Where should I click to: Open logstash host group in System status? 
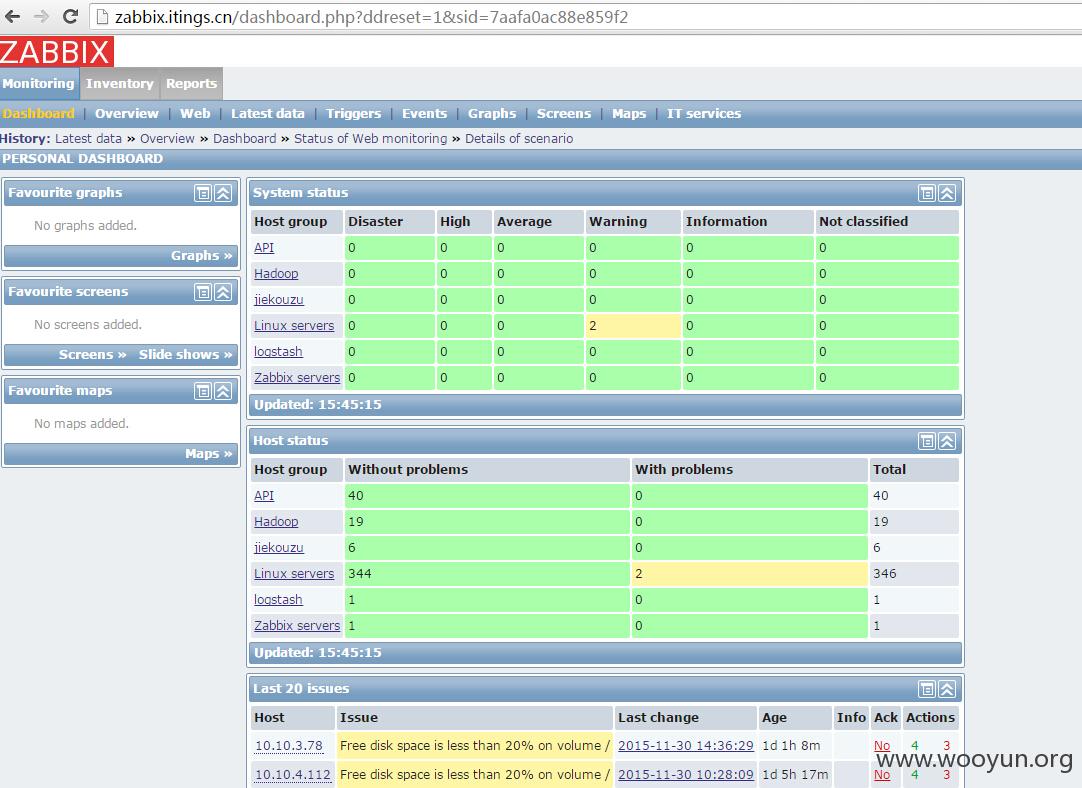278,352
